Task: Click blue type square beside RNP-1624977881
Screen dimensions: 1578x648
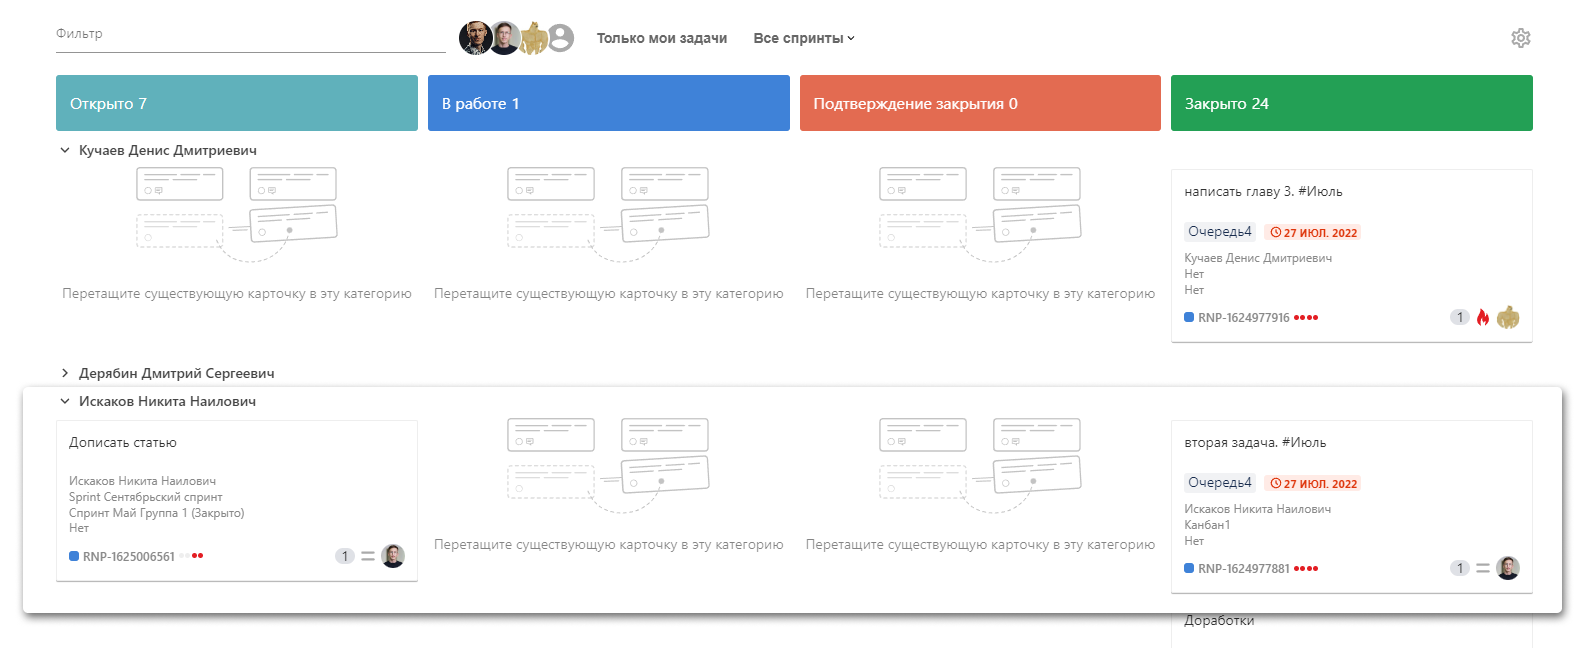Action: [x=1189, y=568]
